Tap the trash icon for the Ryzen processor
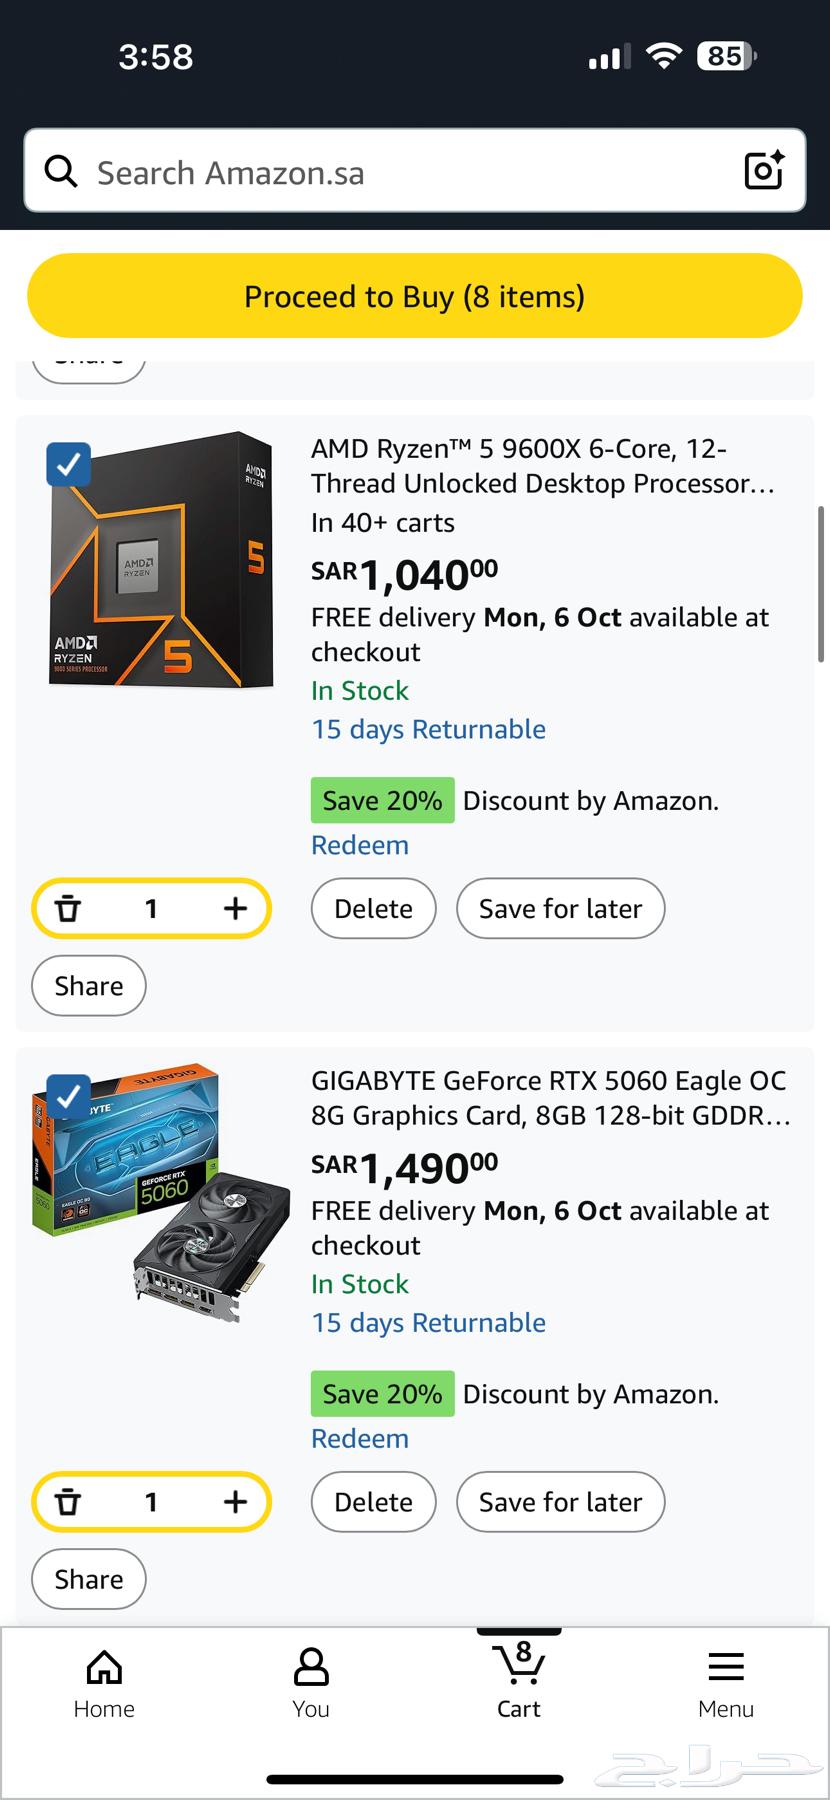Screen dimensions: 830x1800 68,908
